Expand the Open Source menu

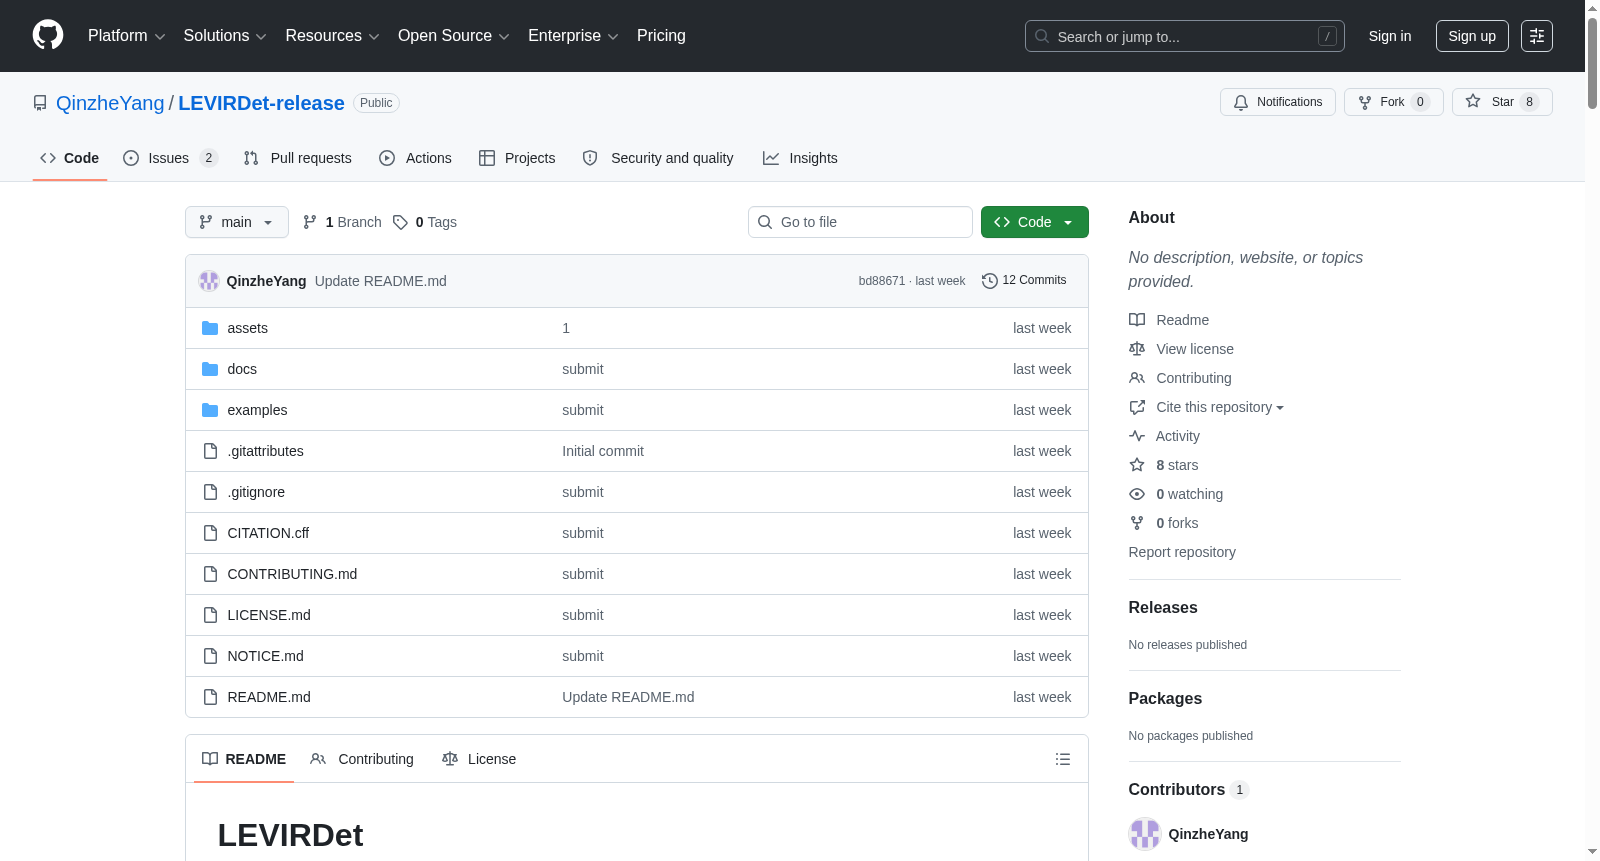(x=454, y=36)
